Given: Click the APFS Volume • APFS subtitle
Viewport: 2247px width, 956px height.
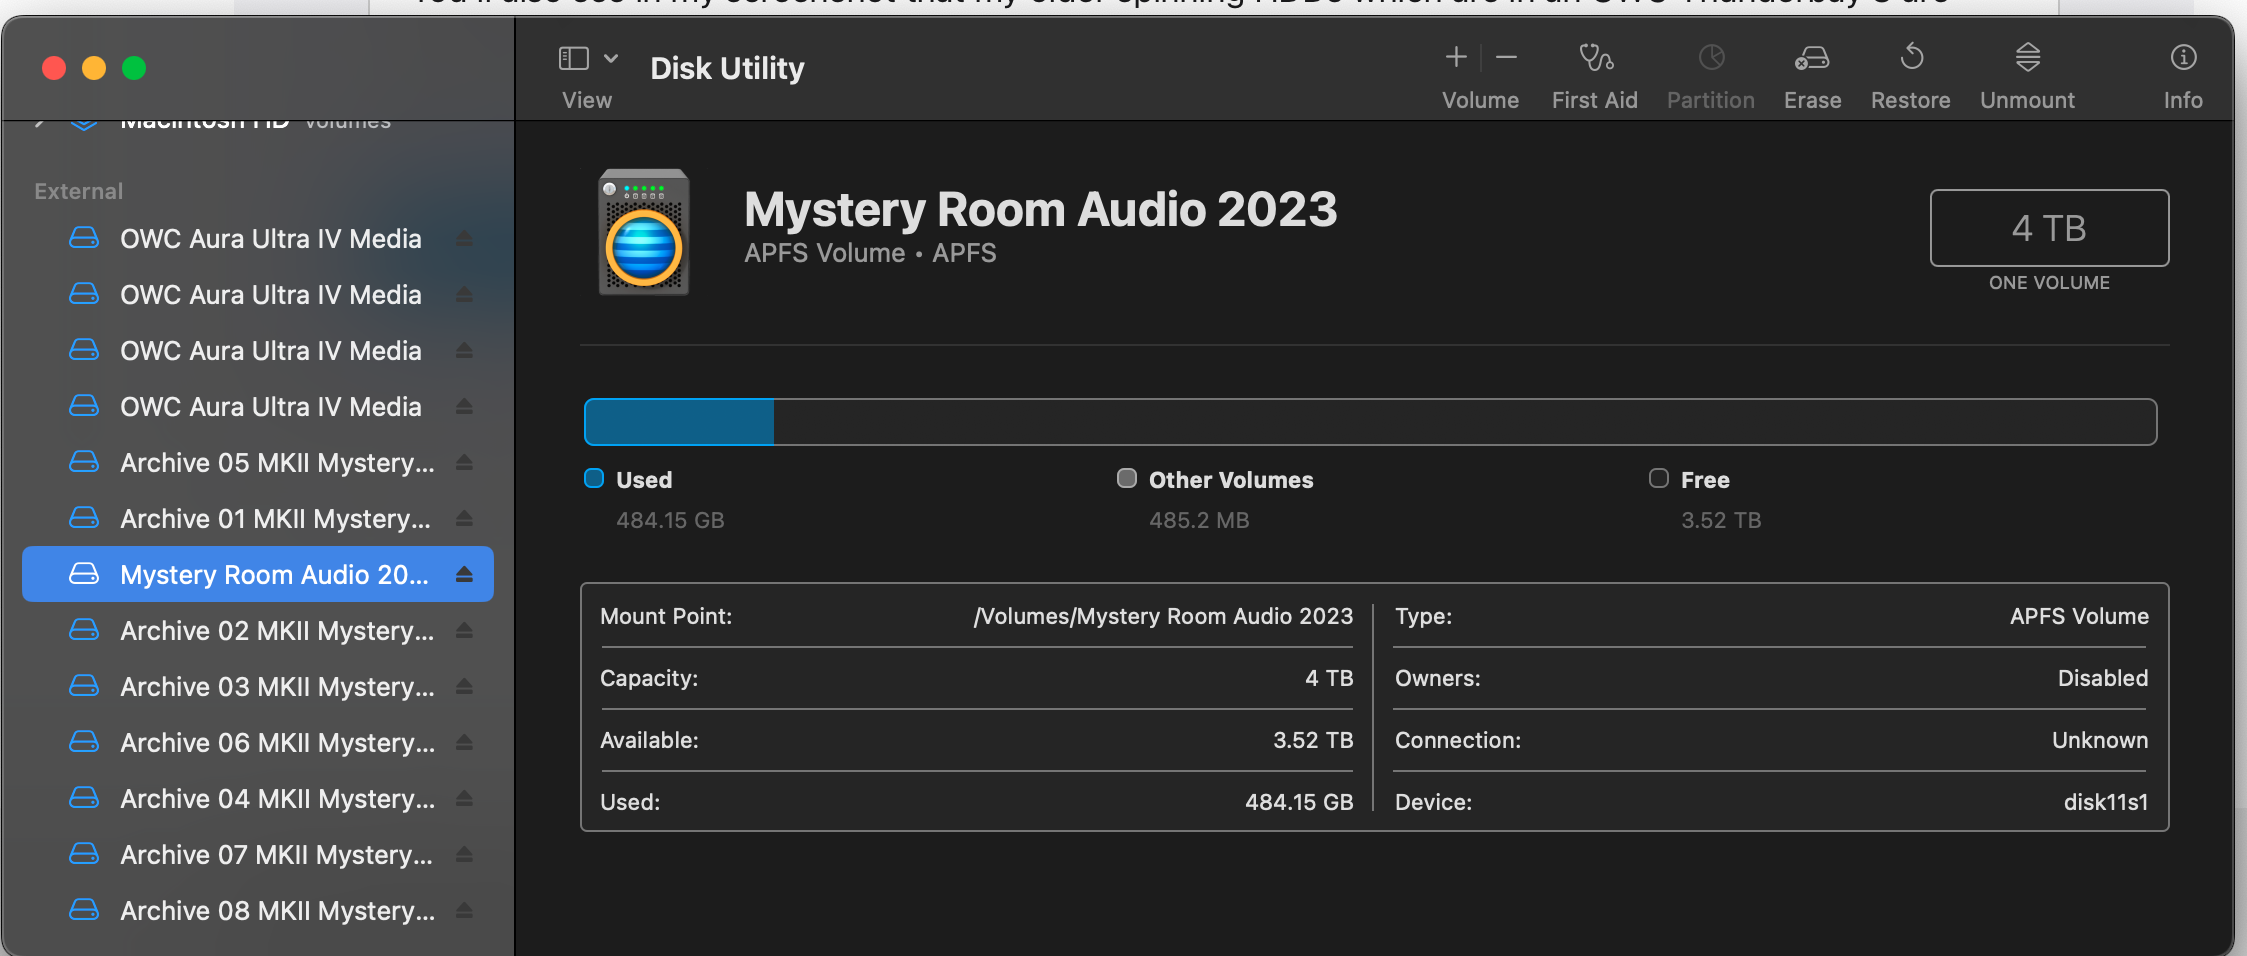Looking at the screenshot, I should pyautogui.click(x=870, y=253).
